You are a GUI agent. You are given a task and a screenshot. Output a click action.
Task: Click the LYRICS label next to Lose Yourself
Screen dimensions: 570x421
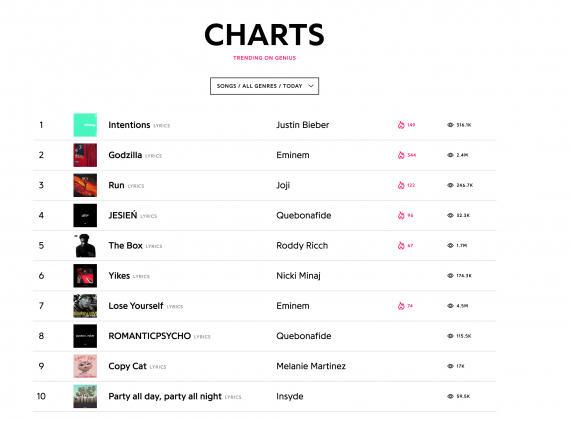[x=175, y=307]
